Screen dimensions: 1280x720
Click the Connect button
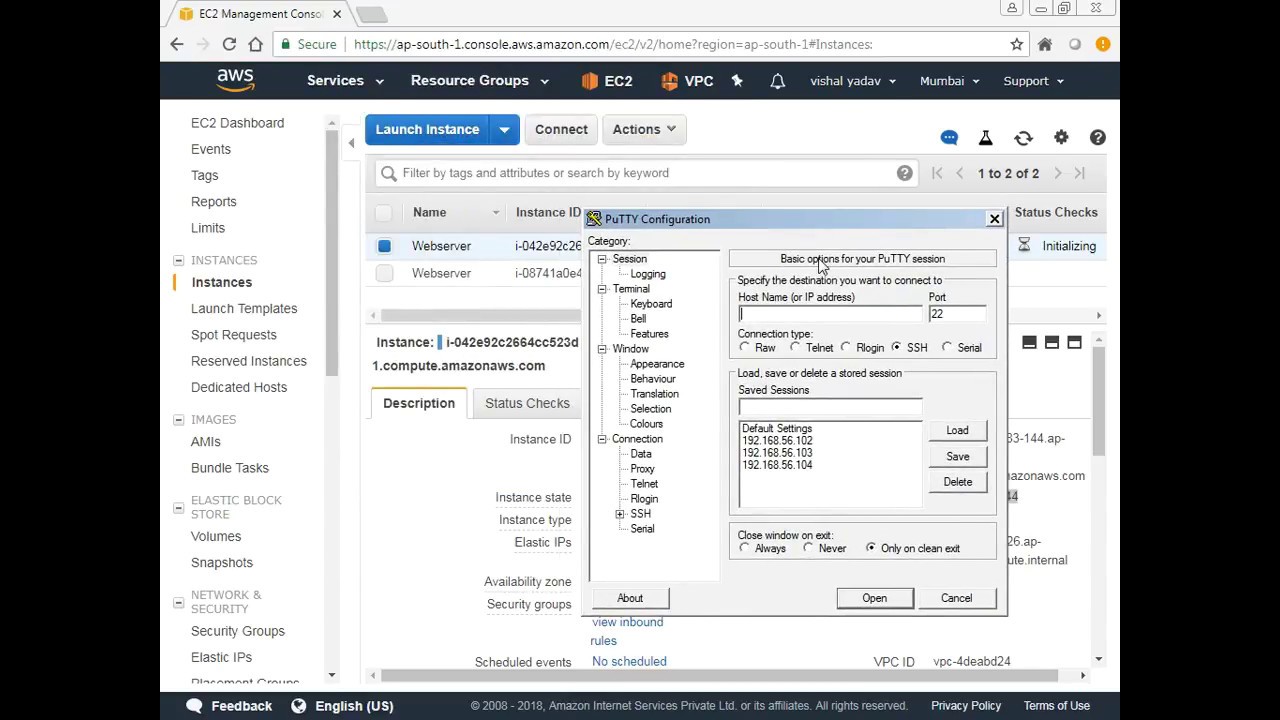point(561,129)
